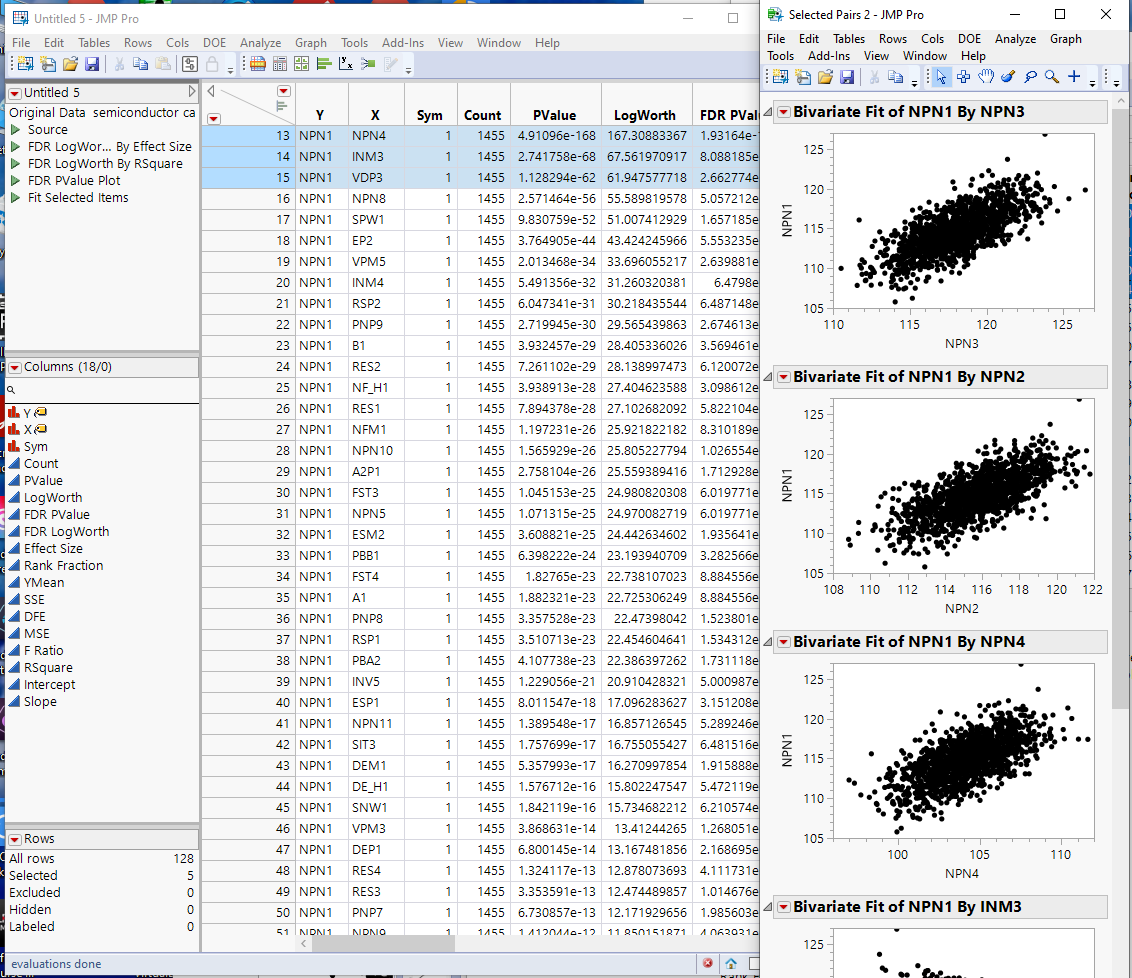Click the column filter search field

click(x=100, y=390)
